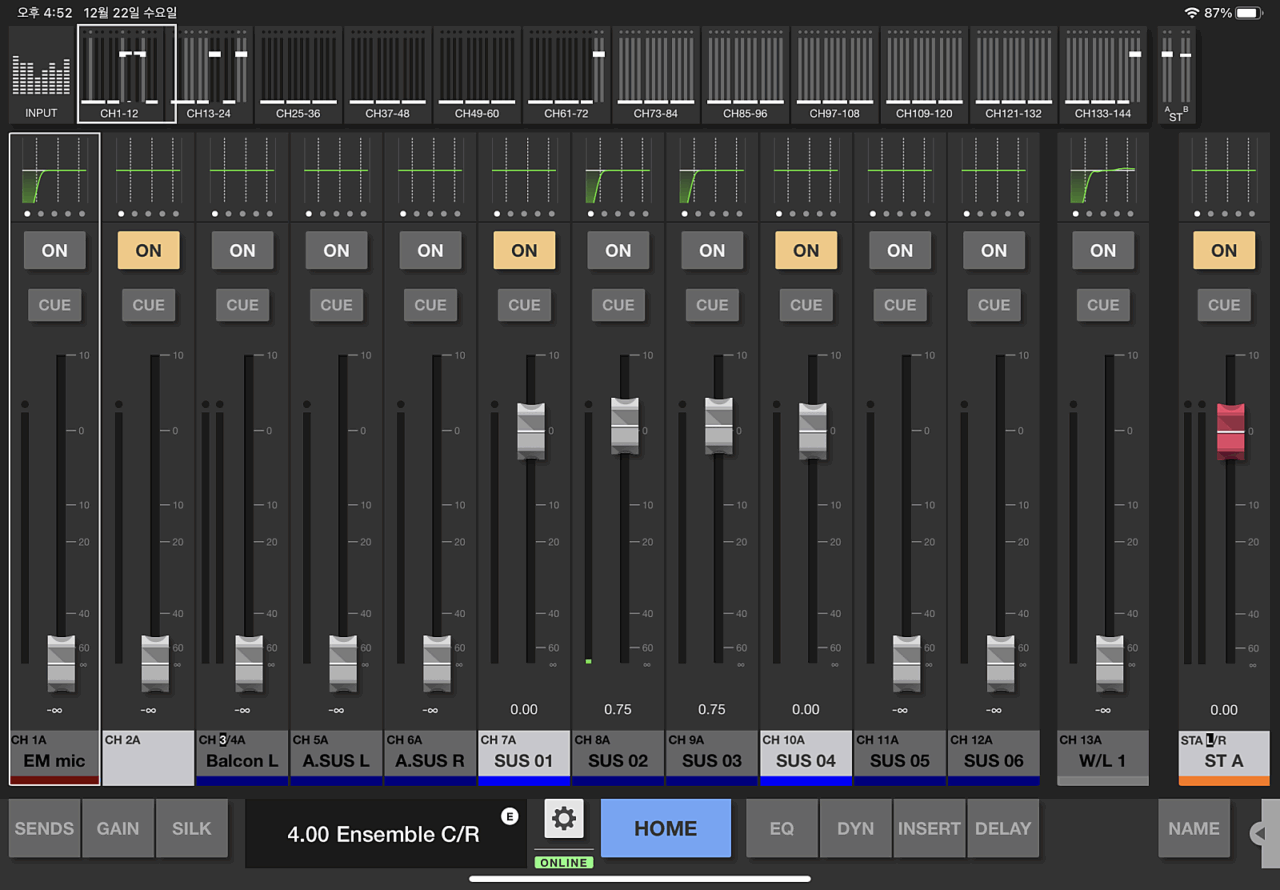Screen dimensions: 1280x890
Task: Open the Wi-Fi status icon
Action: point(1191,13)
